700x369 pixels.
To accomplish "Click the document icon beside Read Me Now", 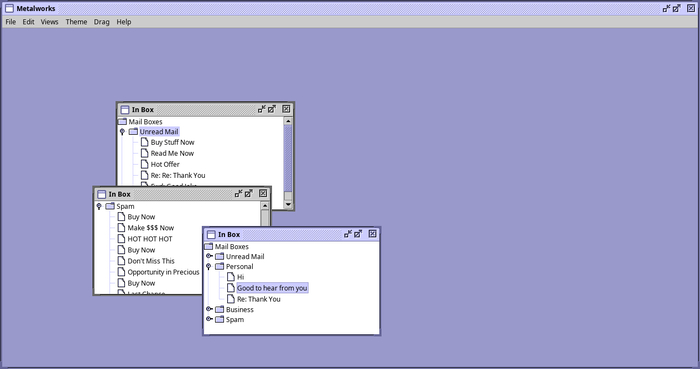I will point(144,153).
